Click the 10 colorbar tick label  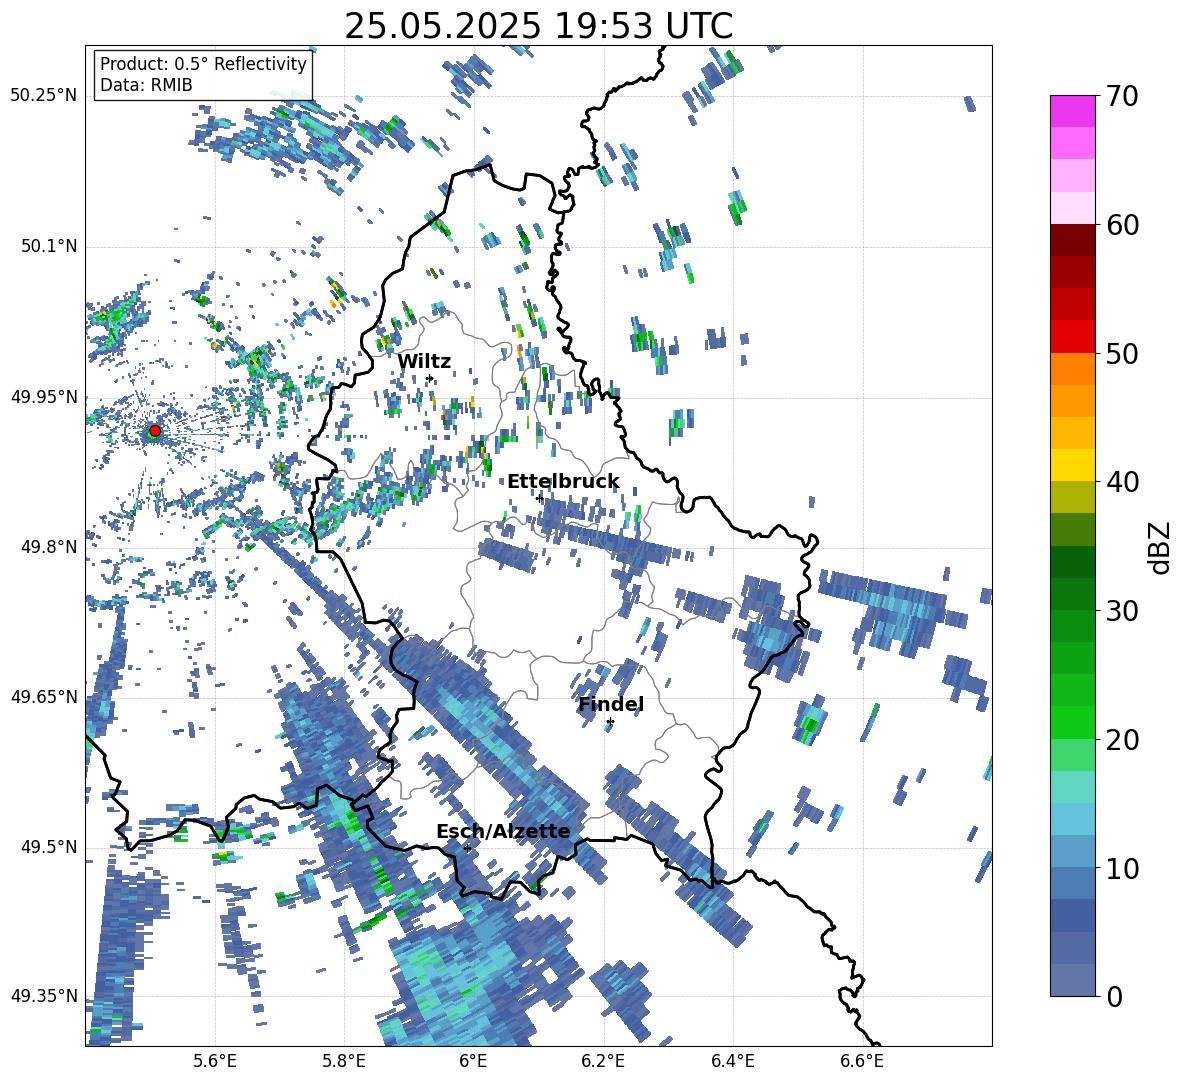pos(1122,869)
